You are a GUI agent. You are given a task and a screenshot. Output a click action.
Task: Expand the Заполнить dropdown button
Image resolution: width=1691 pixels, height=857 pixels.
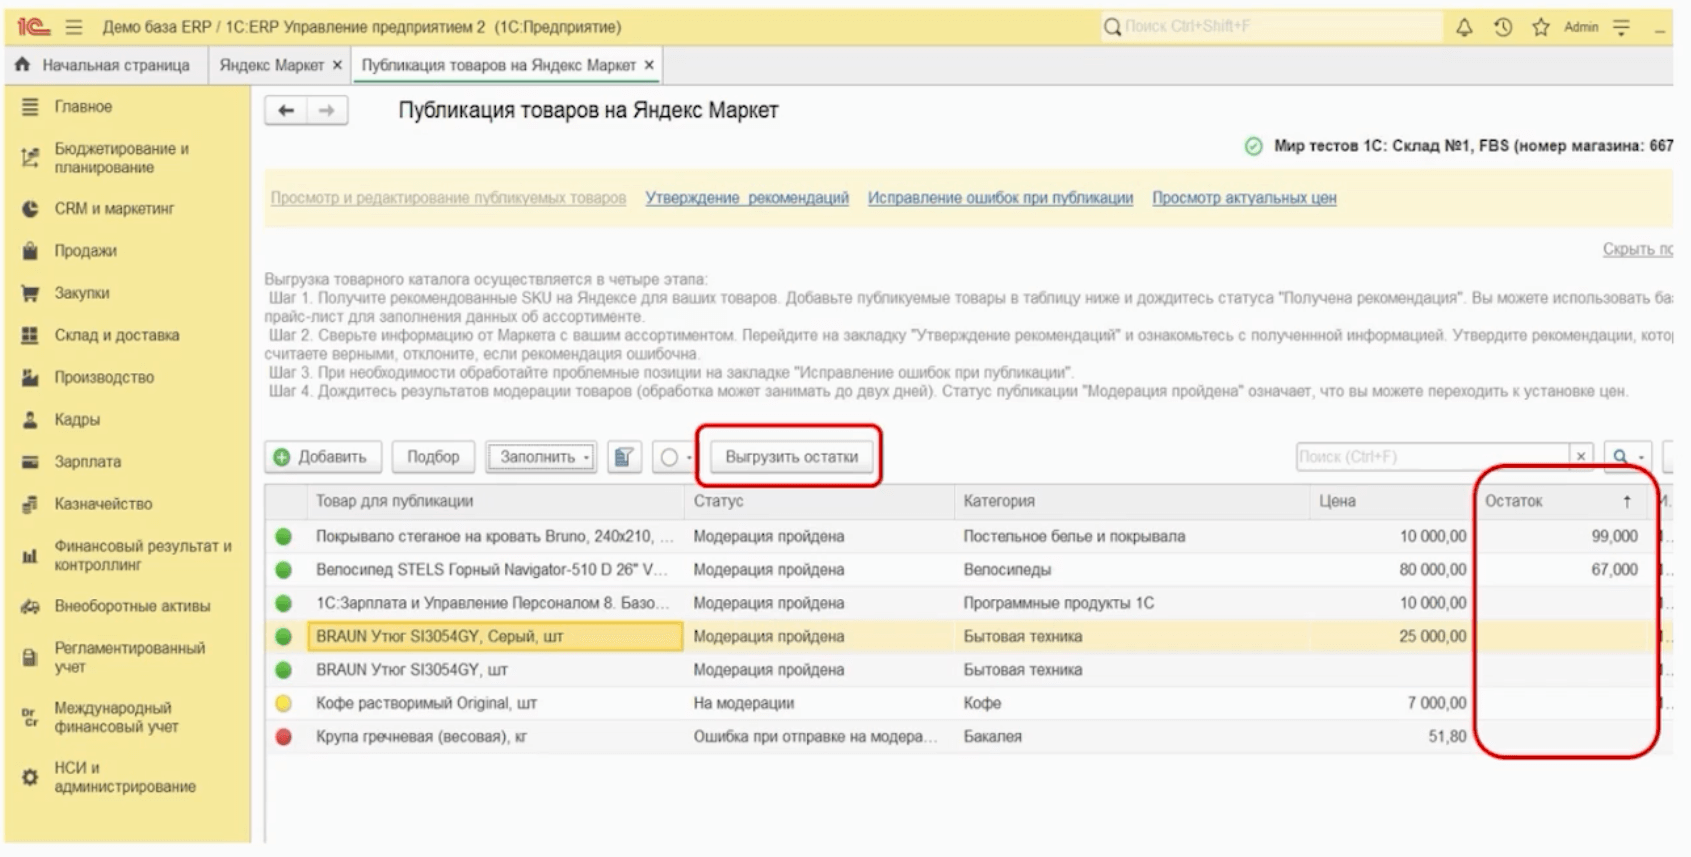(541, 457)
